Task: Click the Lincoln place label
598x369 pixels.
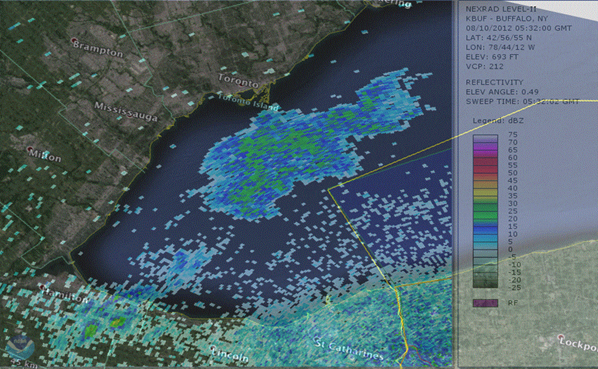Action: 230,355
